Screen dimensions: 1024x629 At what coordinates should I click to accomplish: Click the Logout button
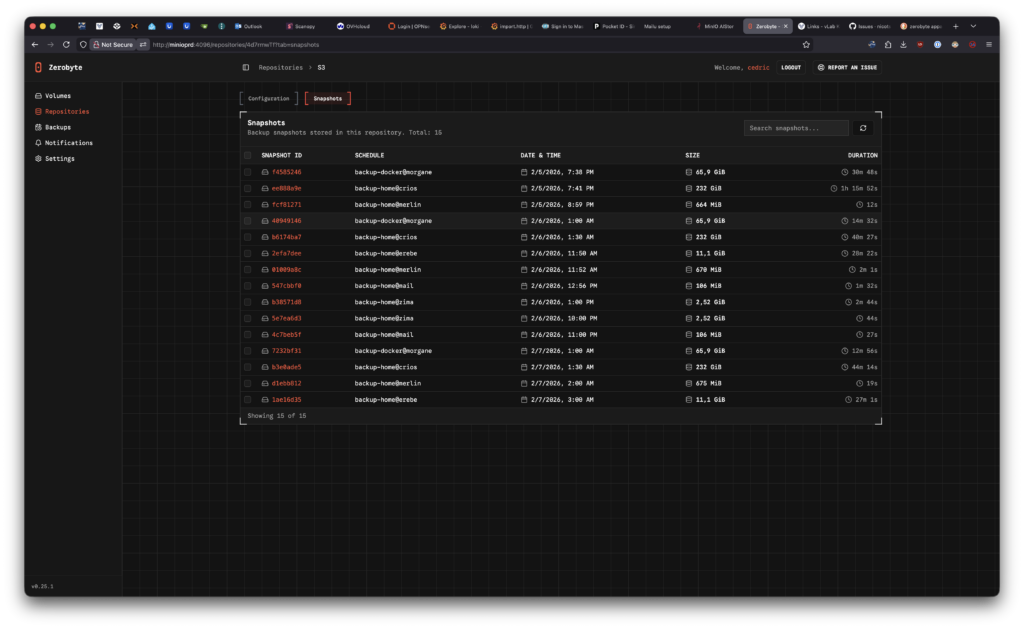791,67
